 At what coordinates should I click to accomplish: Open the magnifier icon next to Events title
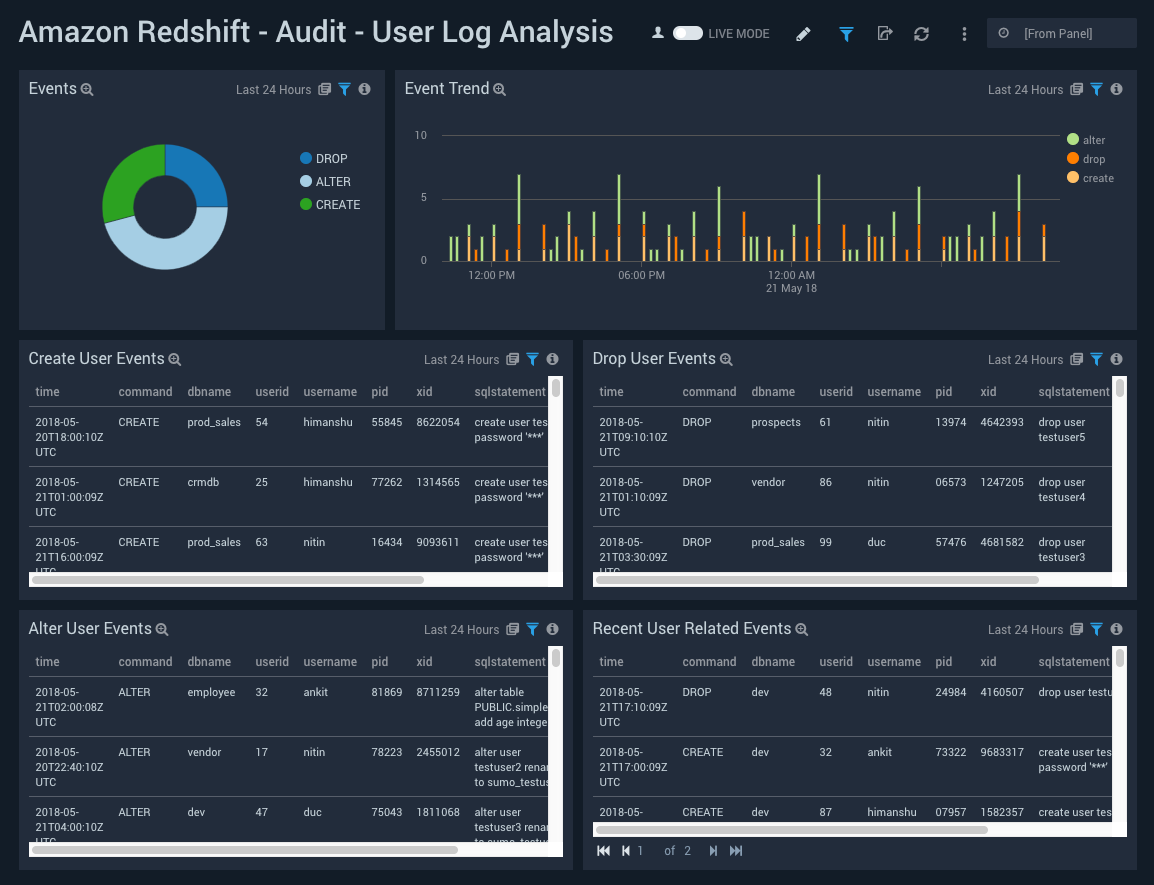[88, 89]
